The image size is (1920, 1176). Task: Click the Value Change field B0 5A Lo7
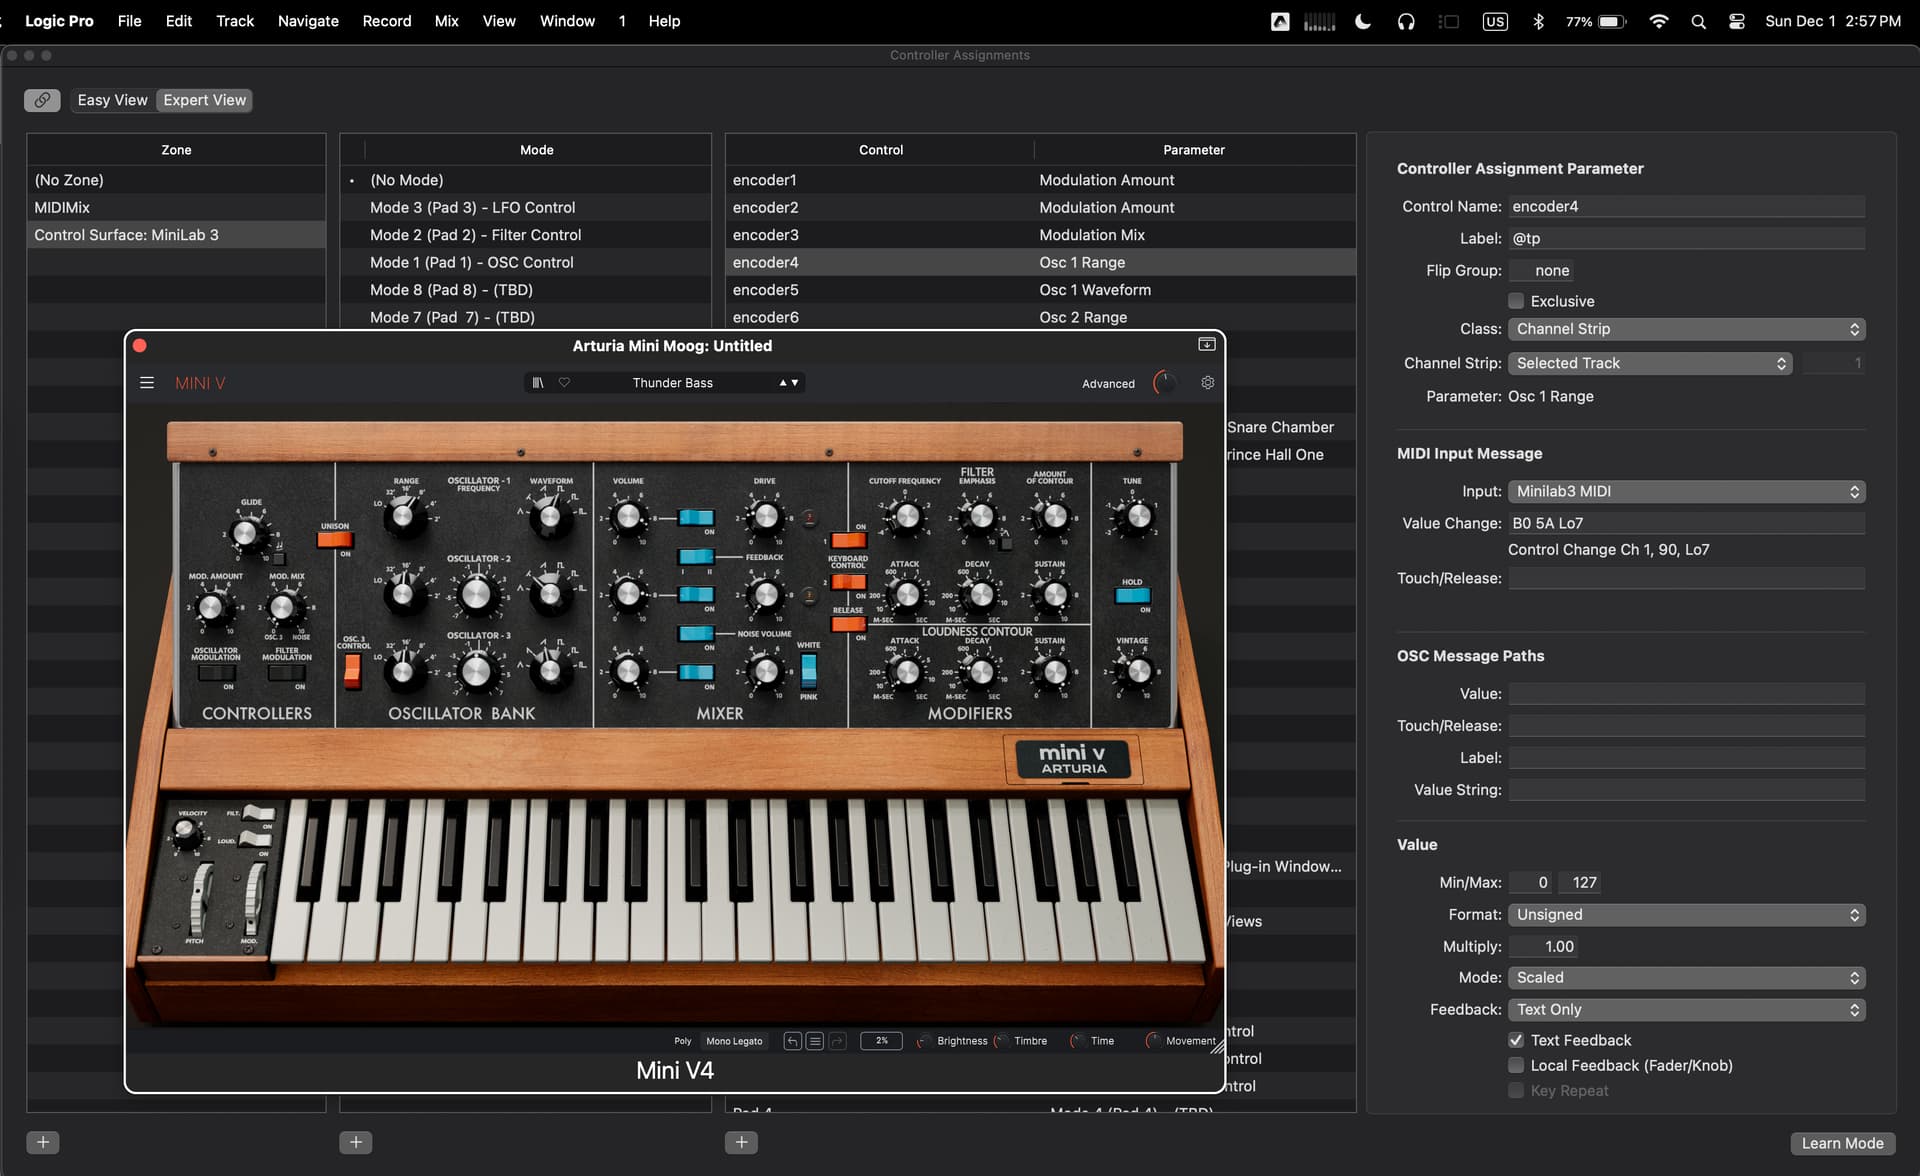pyautogui.click(x=1686, y=523)
